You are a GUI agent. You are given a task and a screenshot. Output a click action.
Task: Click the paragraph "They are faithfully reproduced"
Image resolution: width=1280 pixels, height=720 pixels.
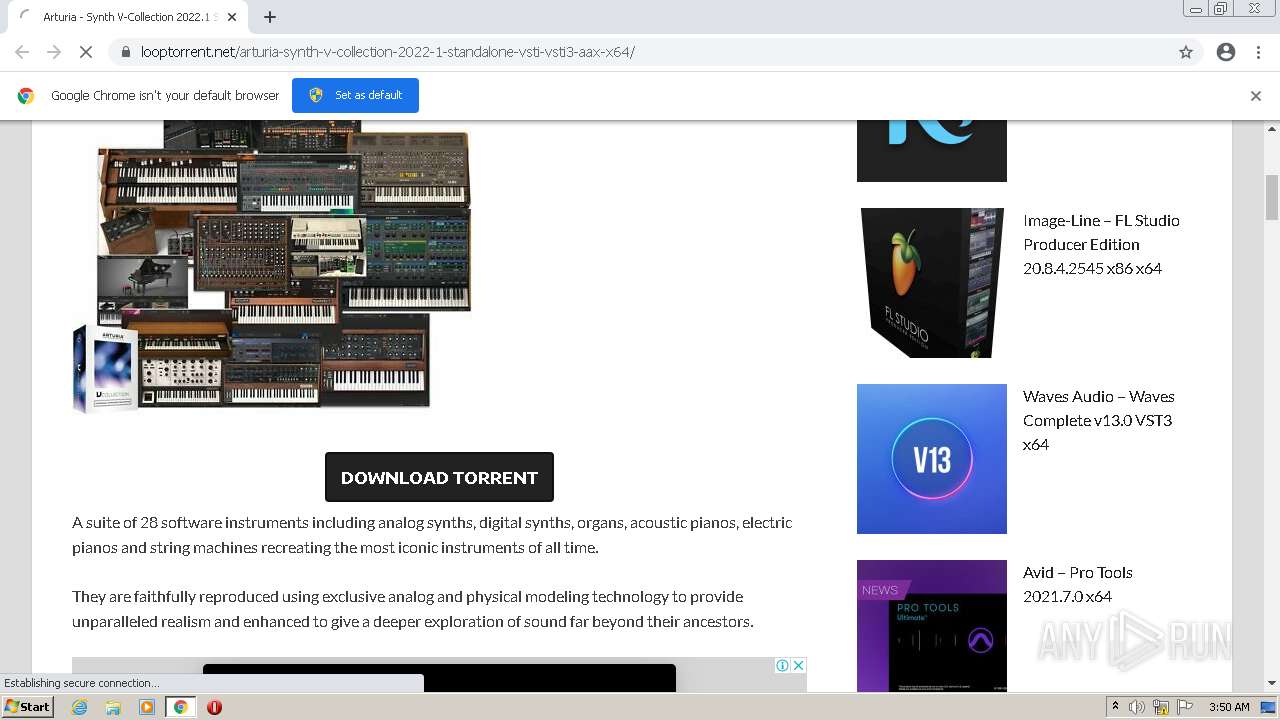click(x=412, y=609)
